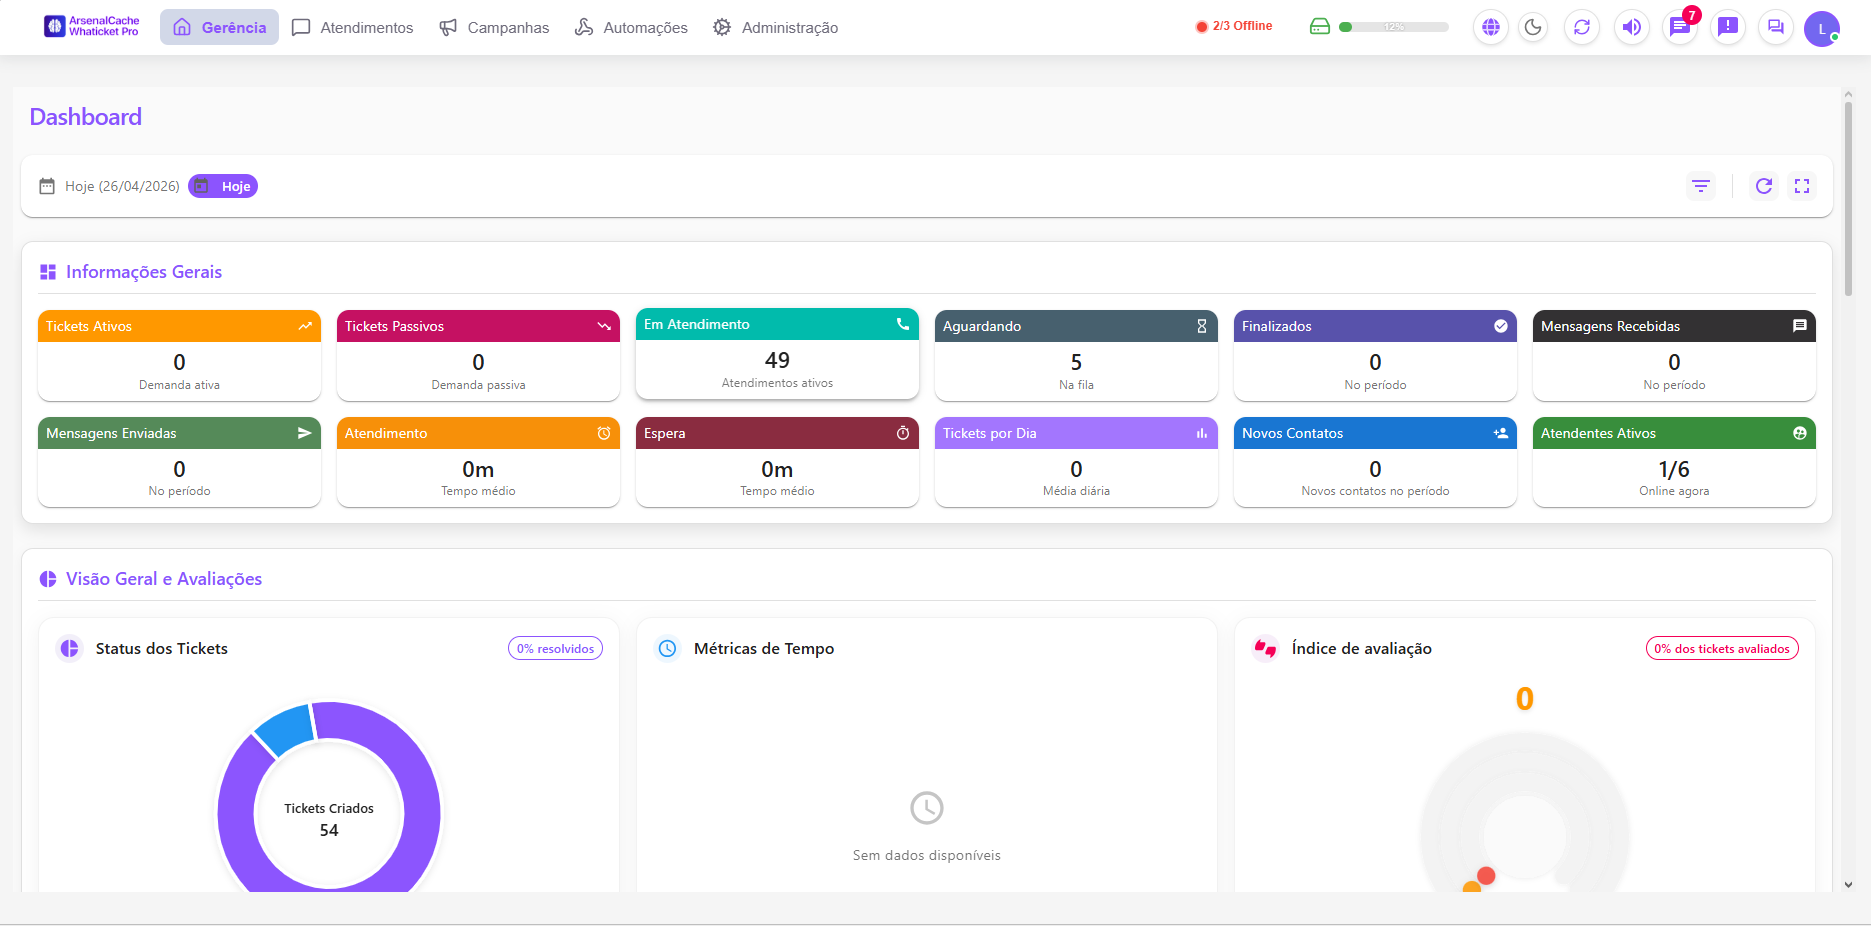The image size is (1871, 926).
Task: Click the sync/refresh icon in the header
Action: pos(1582,27)
